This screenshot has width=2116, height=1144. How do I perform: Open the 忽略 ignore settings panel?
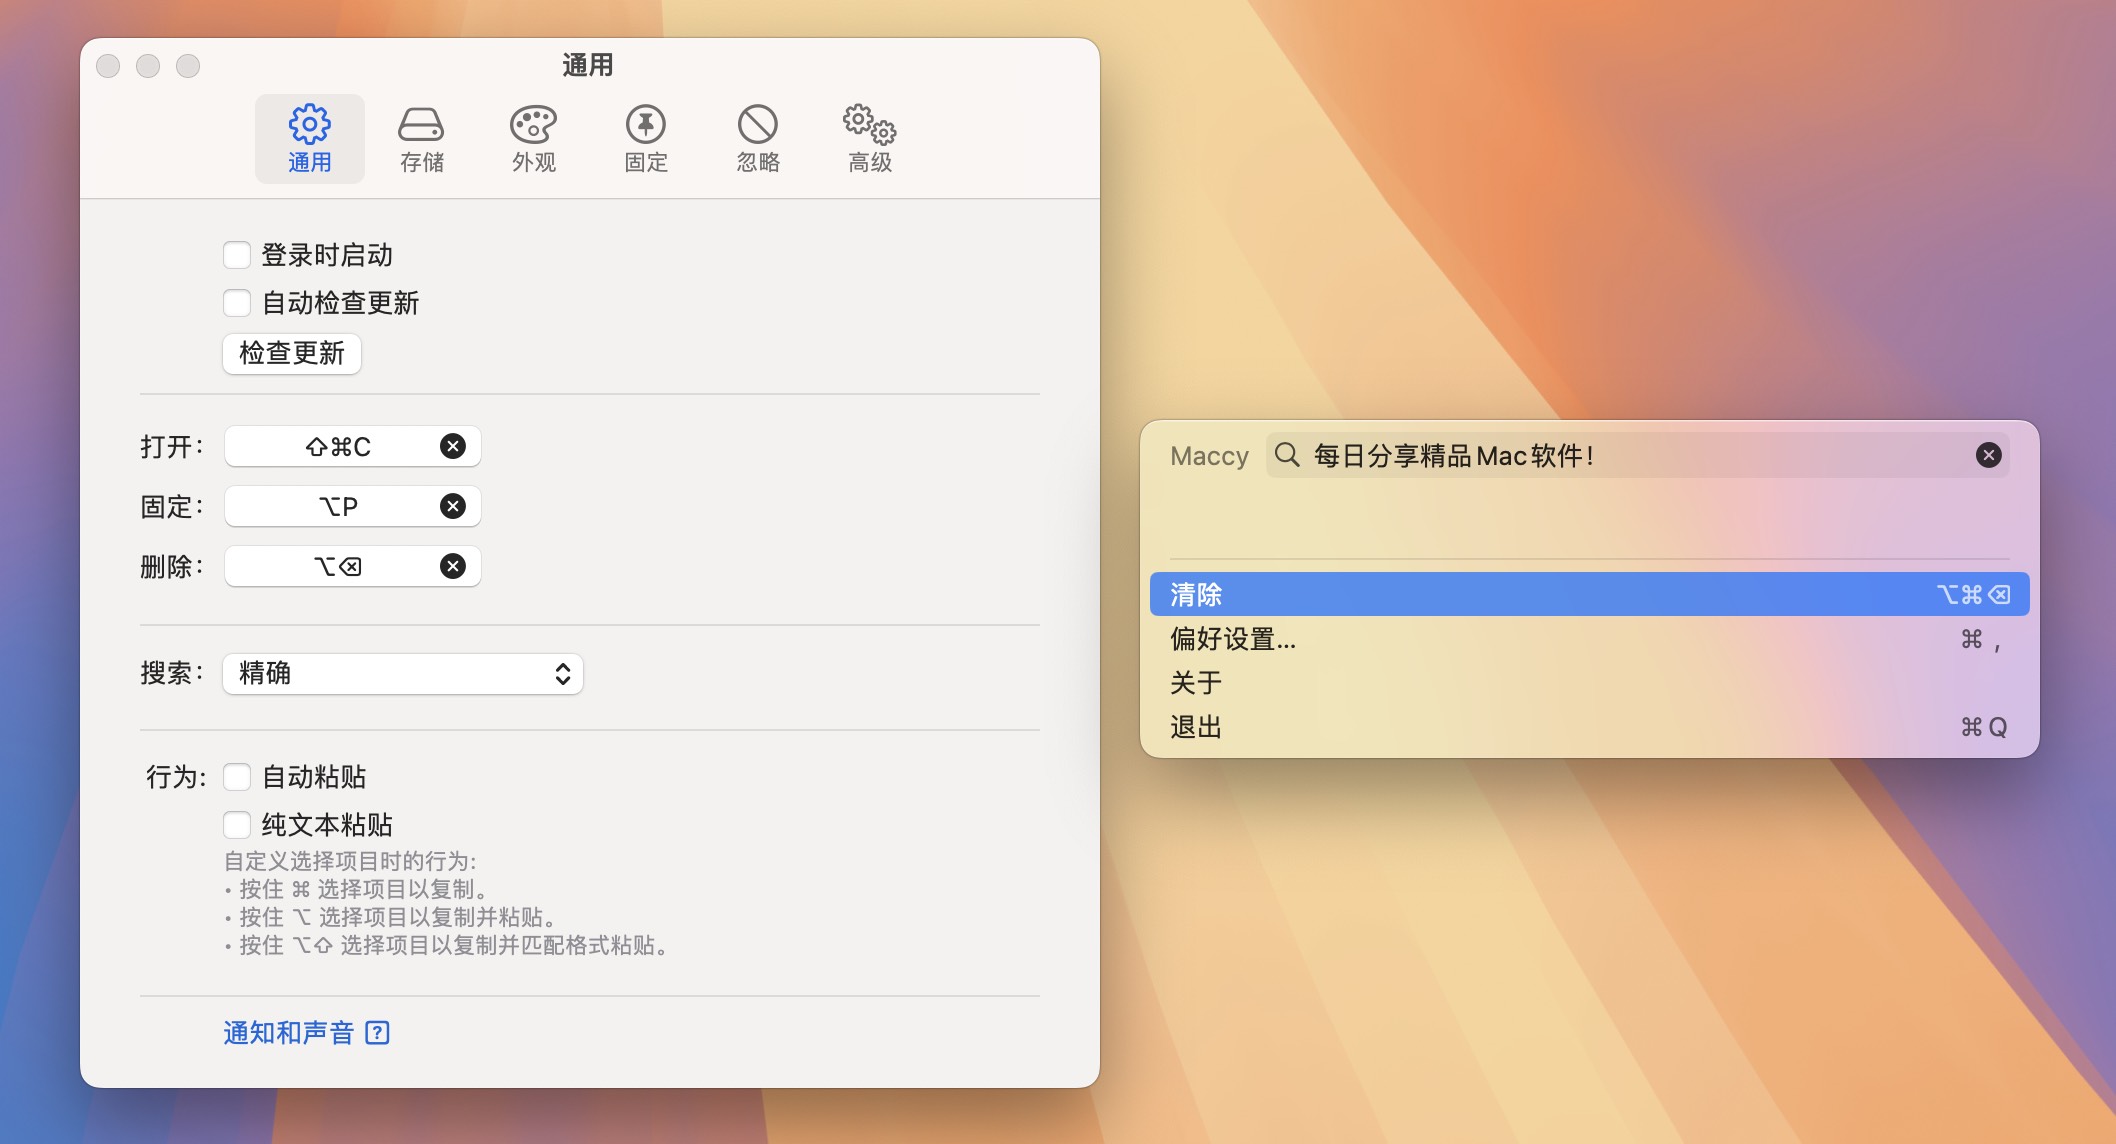(x=757, y=138)
